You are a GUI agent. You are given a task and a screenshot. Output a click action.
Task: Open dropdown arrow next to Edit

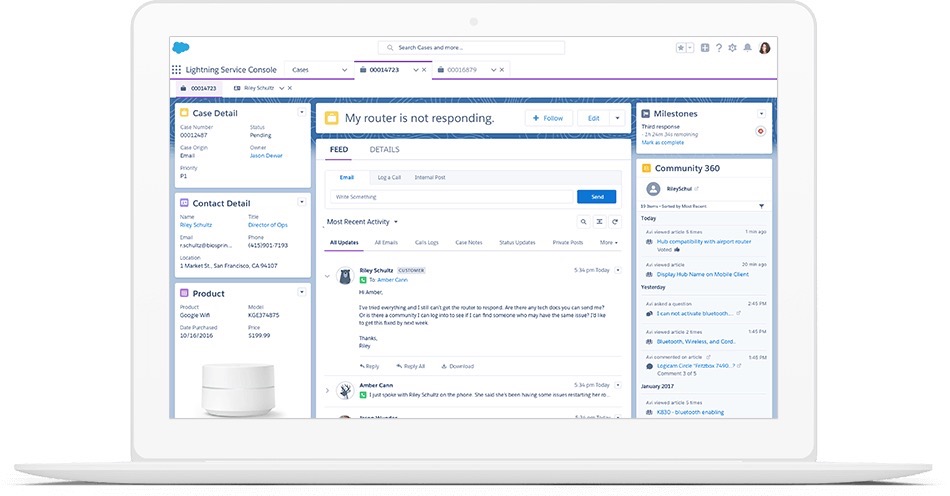[x=617, y=118]
